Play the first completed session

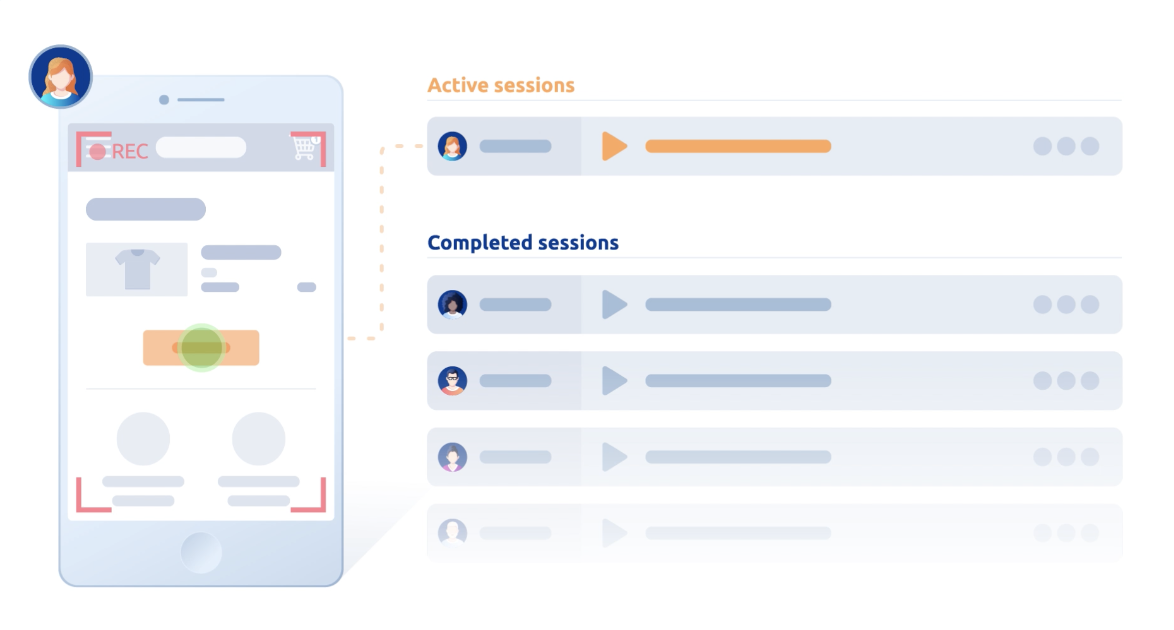coord(614,304)
